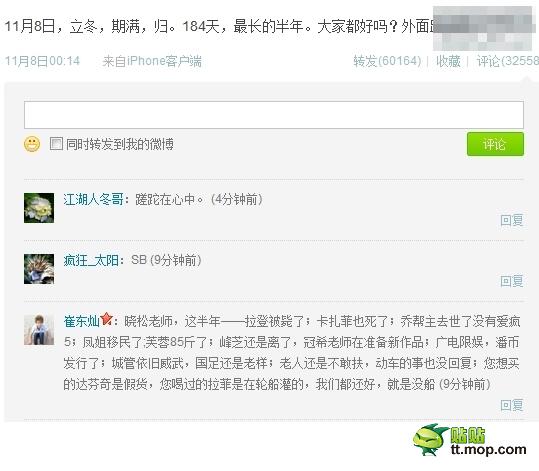Open the 崔东灿 username link
Viewport: 539px width, 471px height.
tap(81, 321)
